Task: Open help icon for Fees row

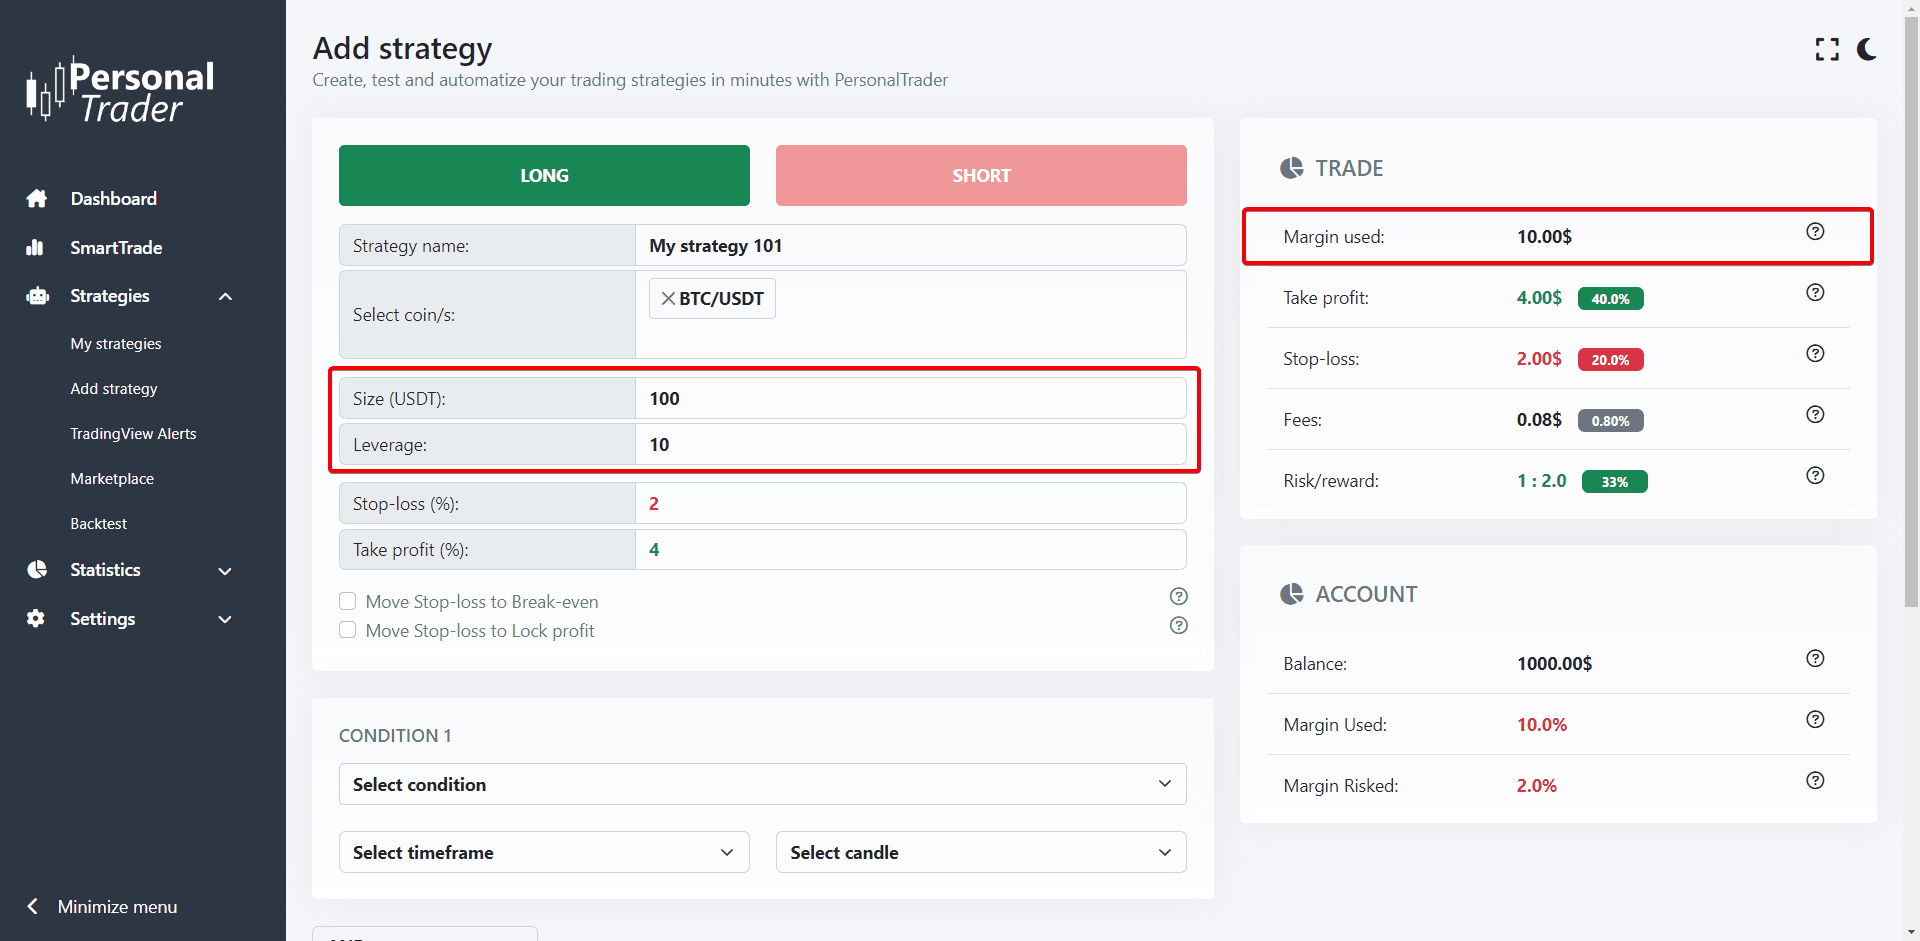Action: 1815,415
